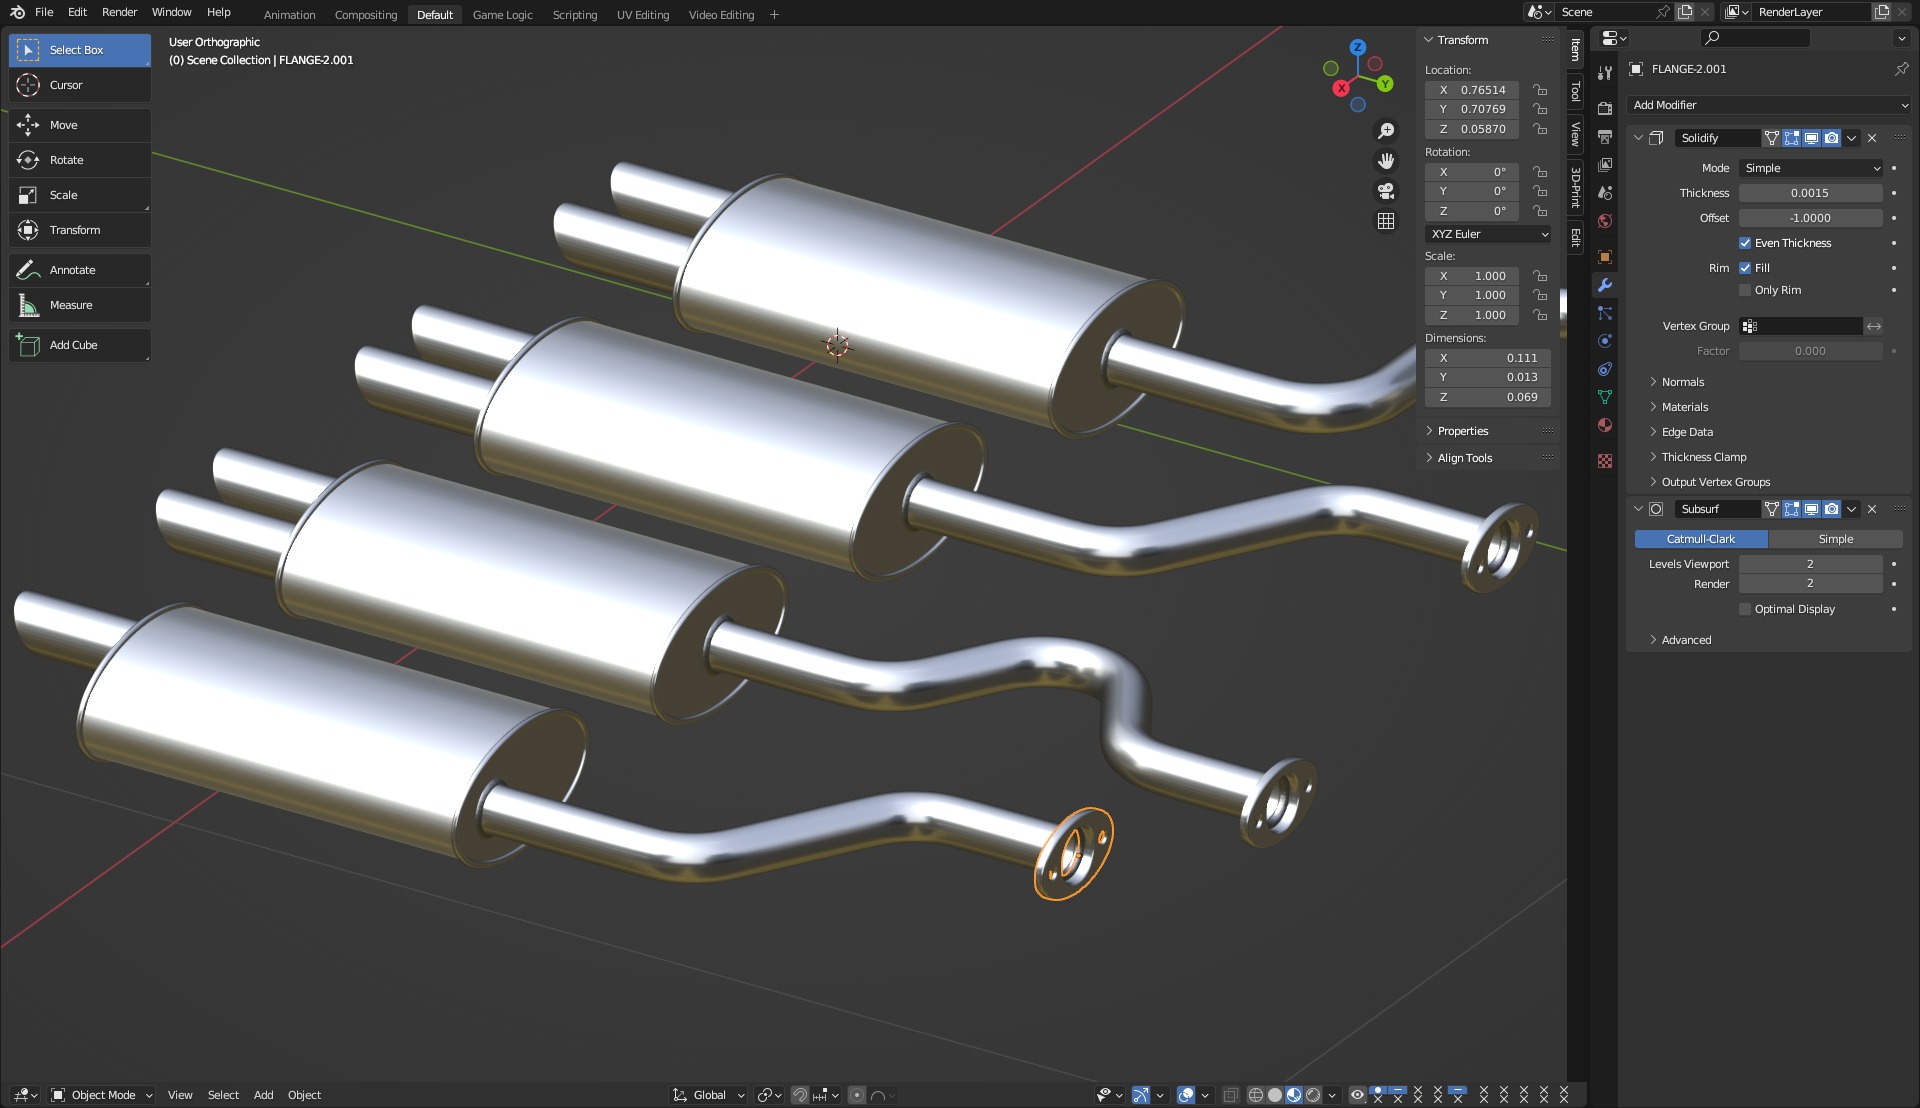Viewport: 1920px width, 1108px height.
Task: Uncheck Rim Fill checkbox
Action: point(1745,268)
